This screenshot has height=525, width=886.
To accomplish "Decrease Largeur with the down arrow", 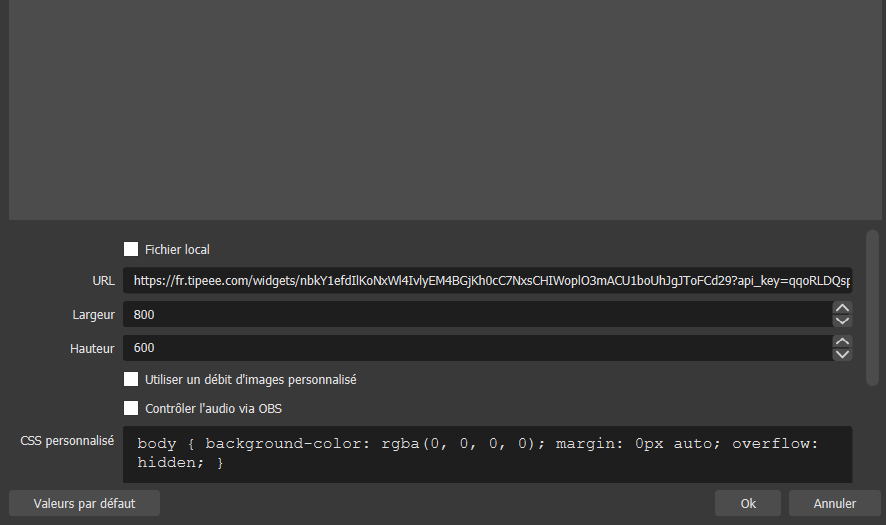I will (x=842, y=321).
